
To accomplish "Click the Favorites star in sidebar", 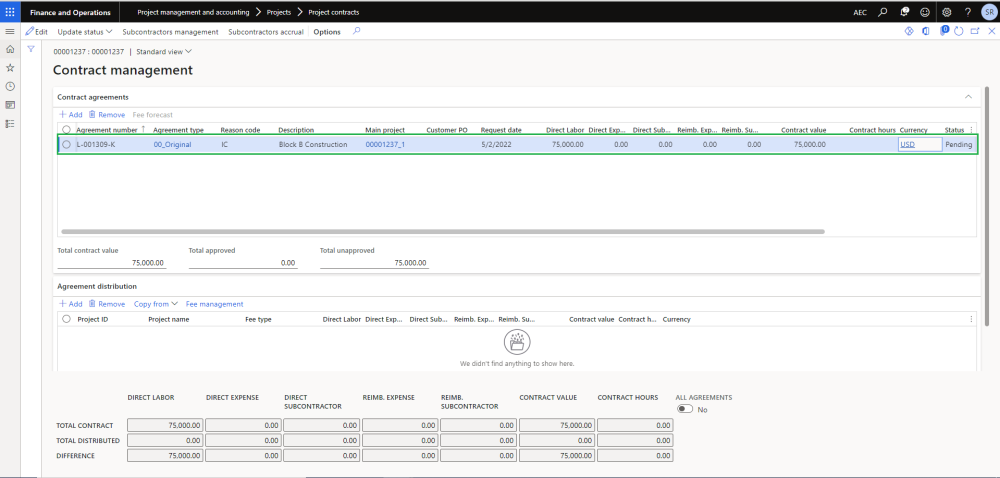I will point(10,68).
